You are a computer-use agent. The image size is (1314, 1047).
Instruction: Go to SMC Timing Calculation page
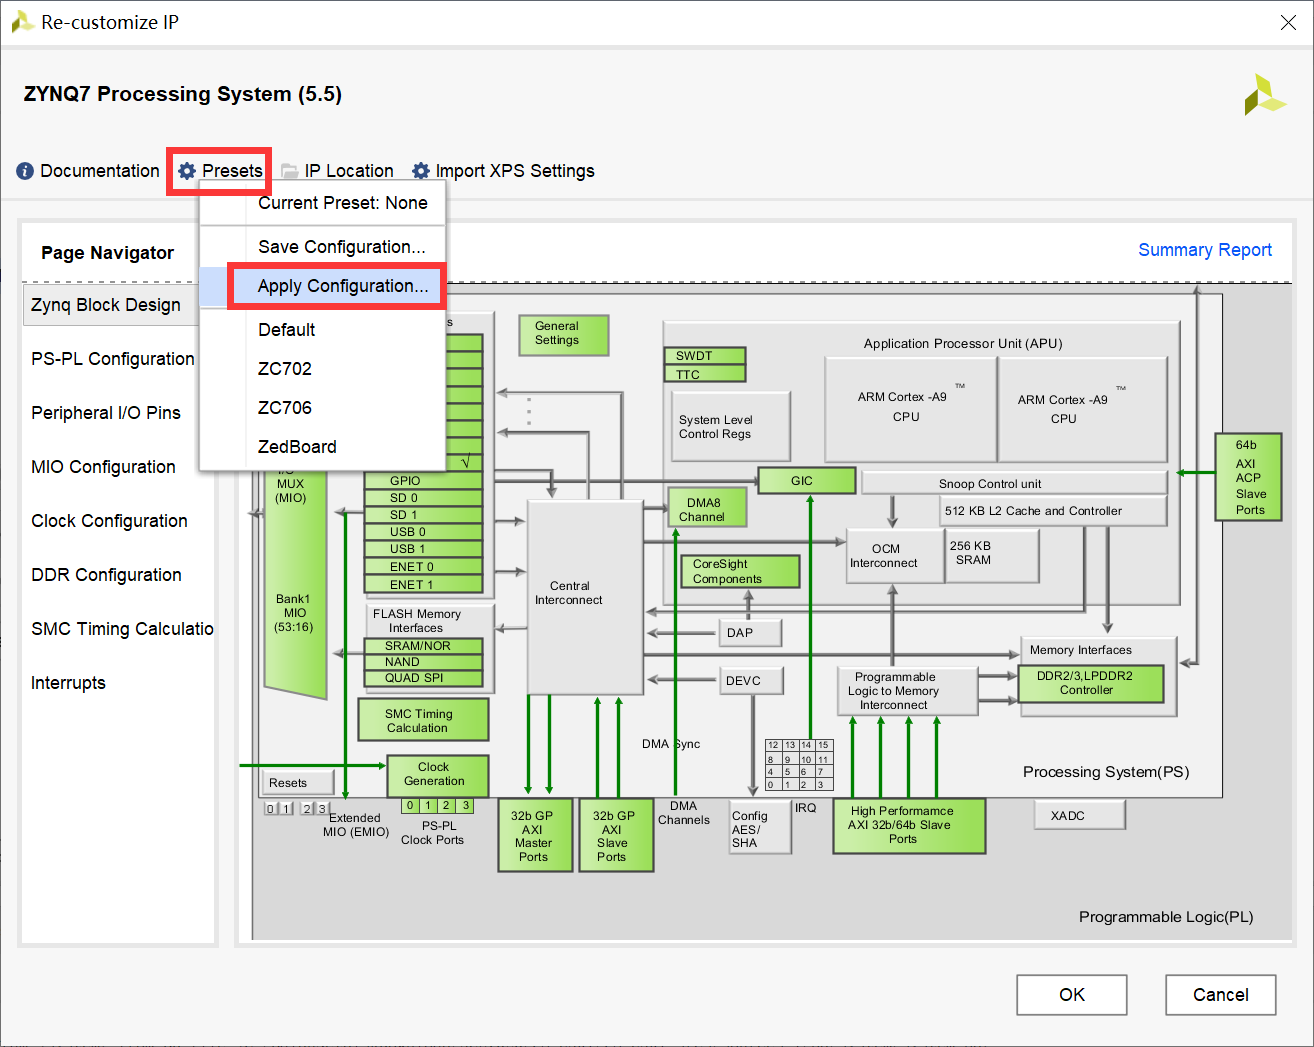(122, 629)
